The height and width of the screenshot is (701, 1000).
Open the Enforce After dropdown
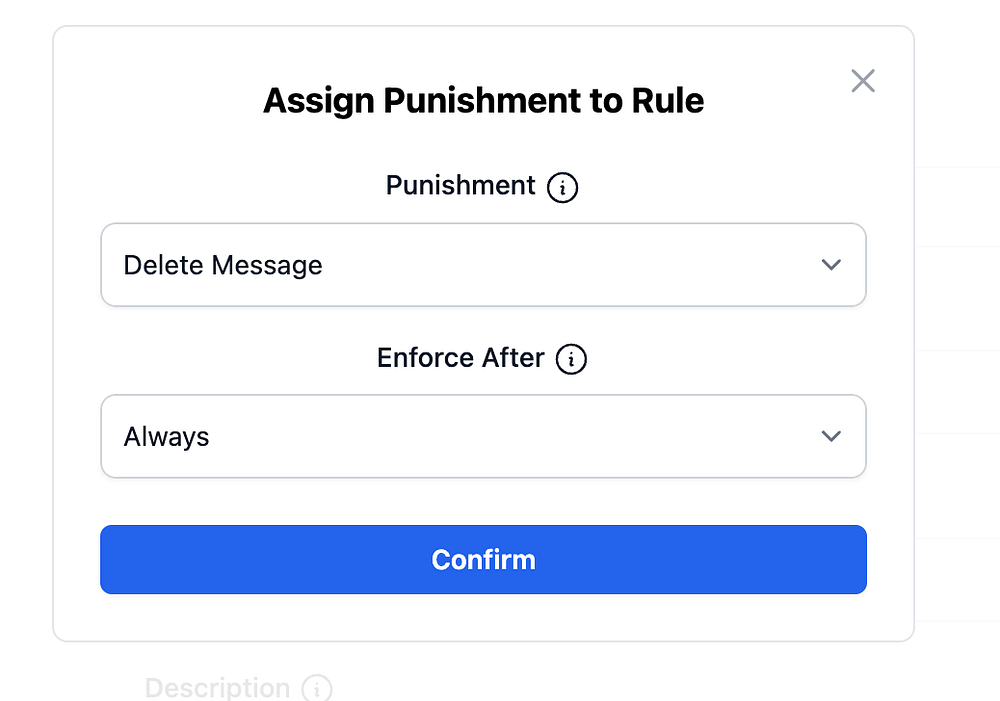(483, 437)
